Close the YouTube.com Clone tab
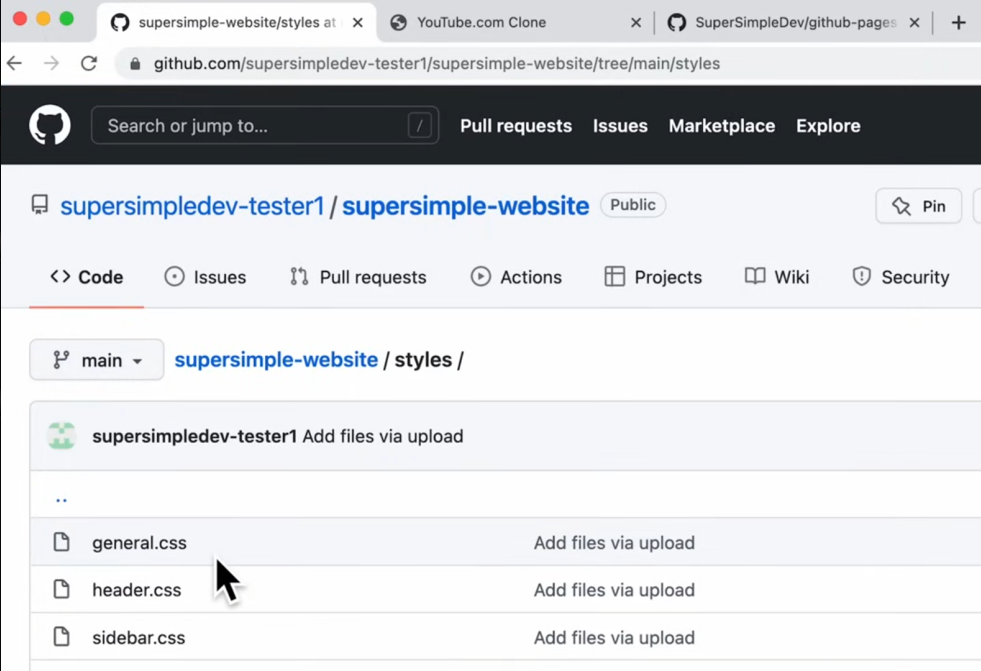981x671 pixels. (x=636, y=23)
